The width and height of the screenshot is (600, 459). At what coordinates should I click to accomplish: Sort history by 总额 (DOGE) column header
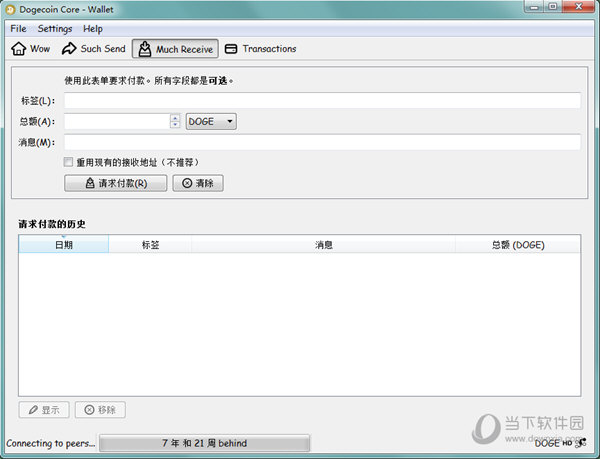click(518, 244)
